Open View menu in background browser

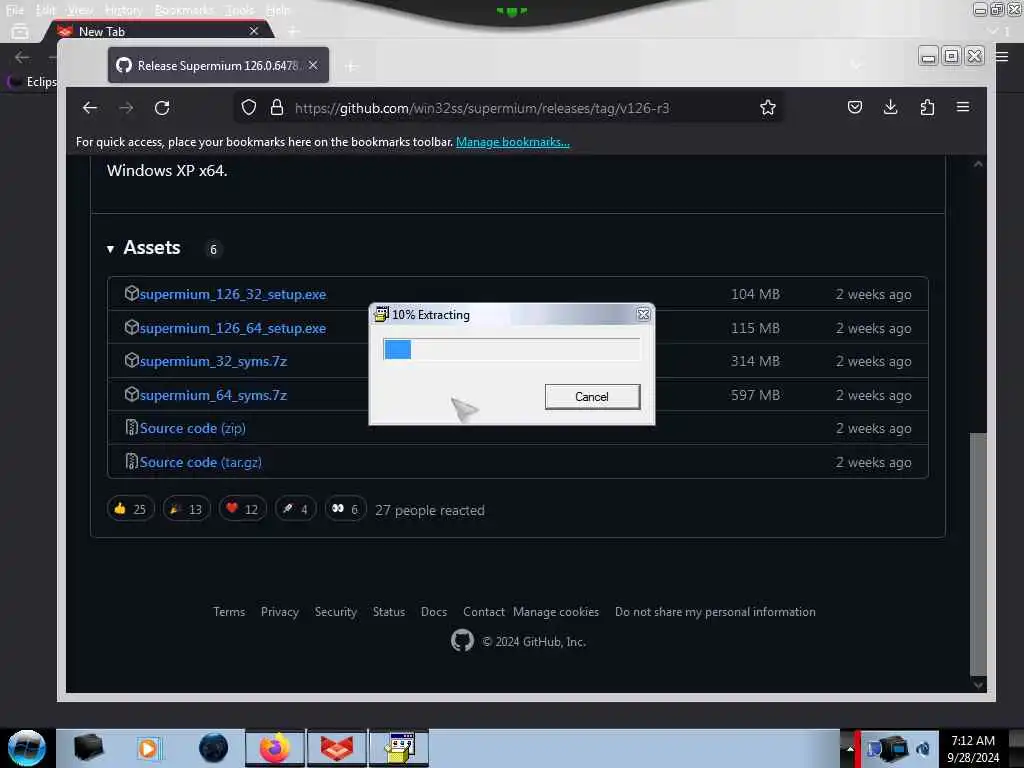pos(80,10)
